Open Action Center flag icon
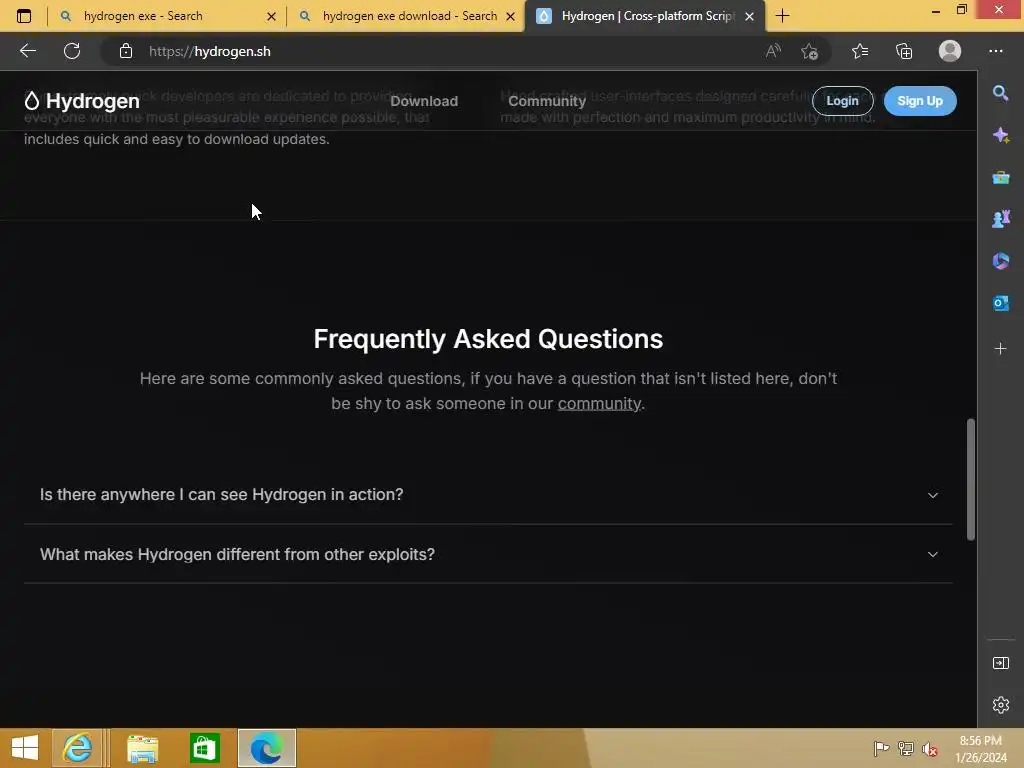This screenshot has height=768, width=1024. (x=881, y=748)
